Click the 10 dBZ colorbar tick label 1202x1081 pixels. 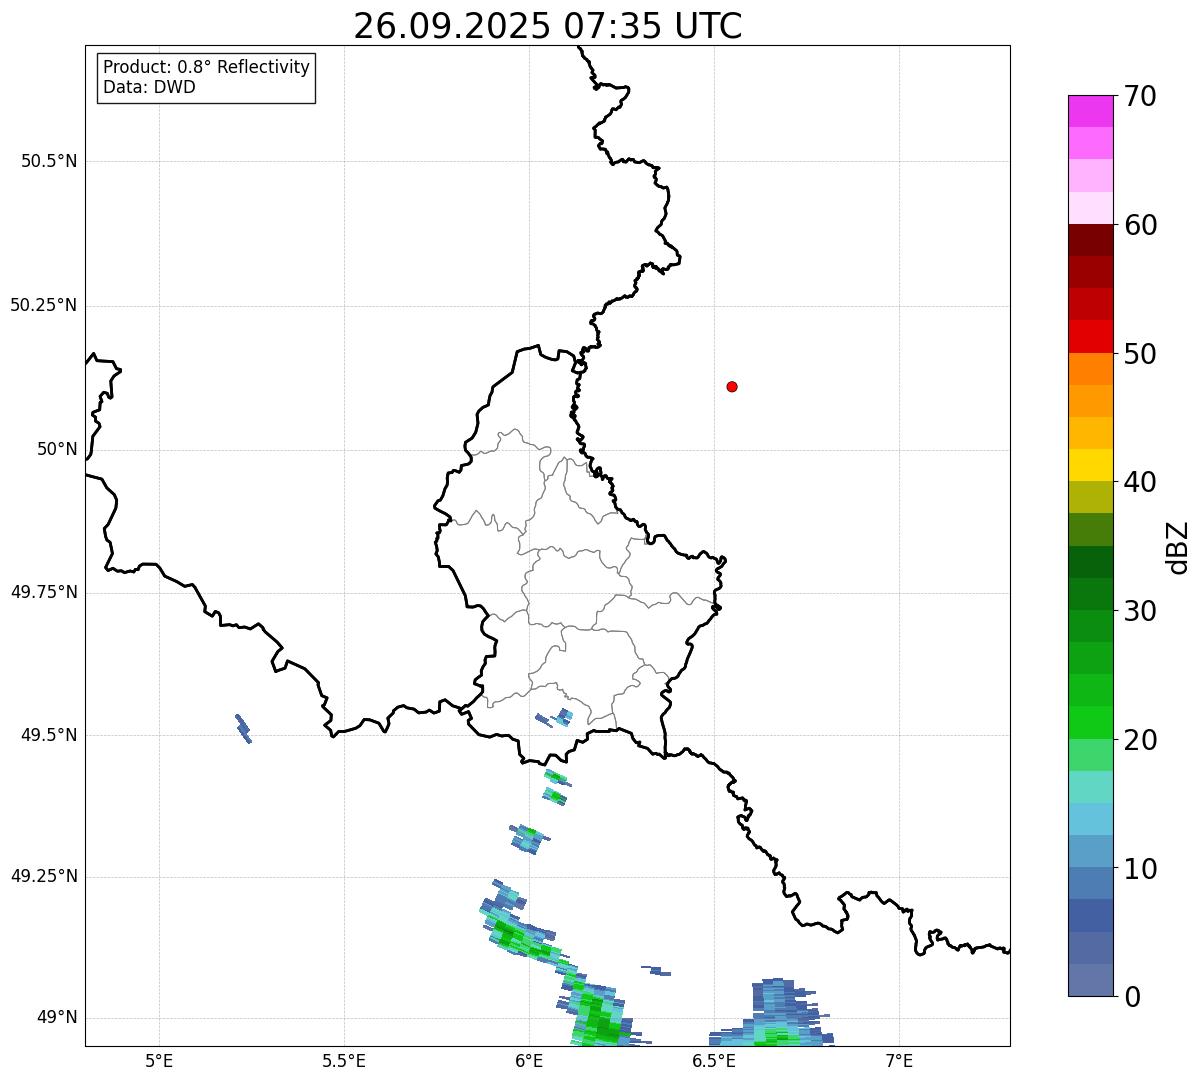pos(1140,868)
